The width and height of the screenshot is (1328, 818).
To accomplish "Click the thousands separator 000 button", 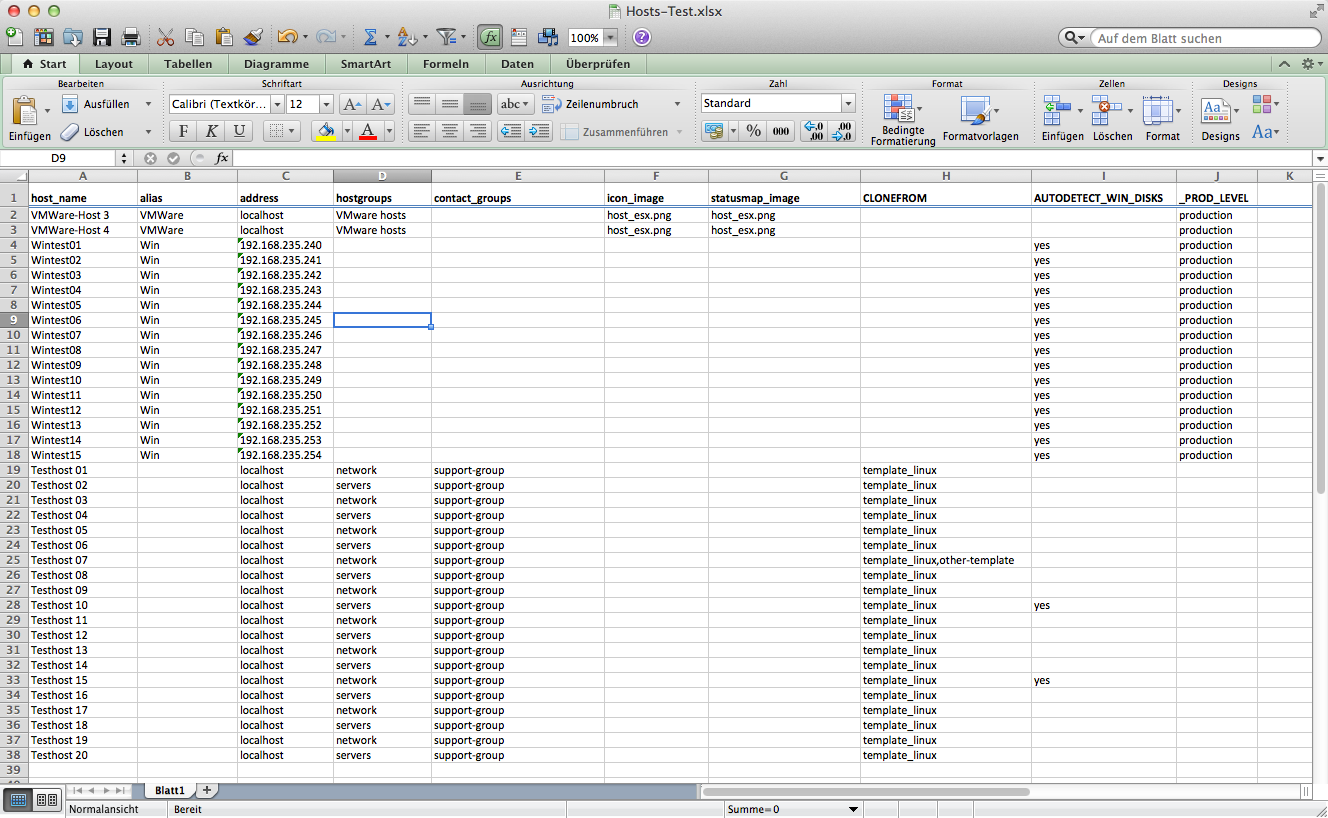I will (781, 131).
